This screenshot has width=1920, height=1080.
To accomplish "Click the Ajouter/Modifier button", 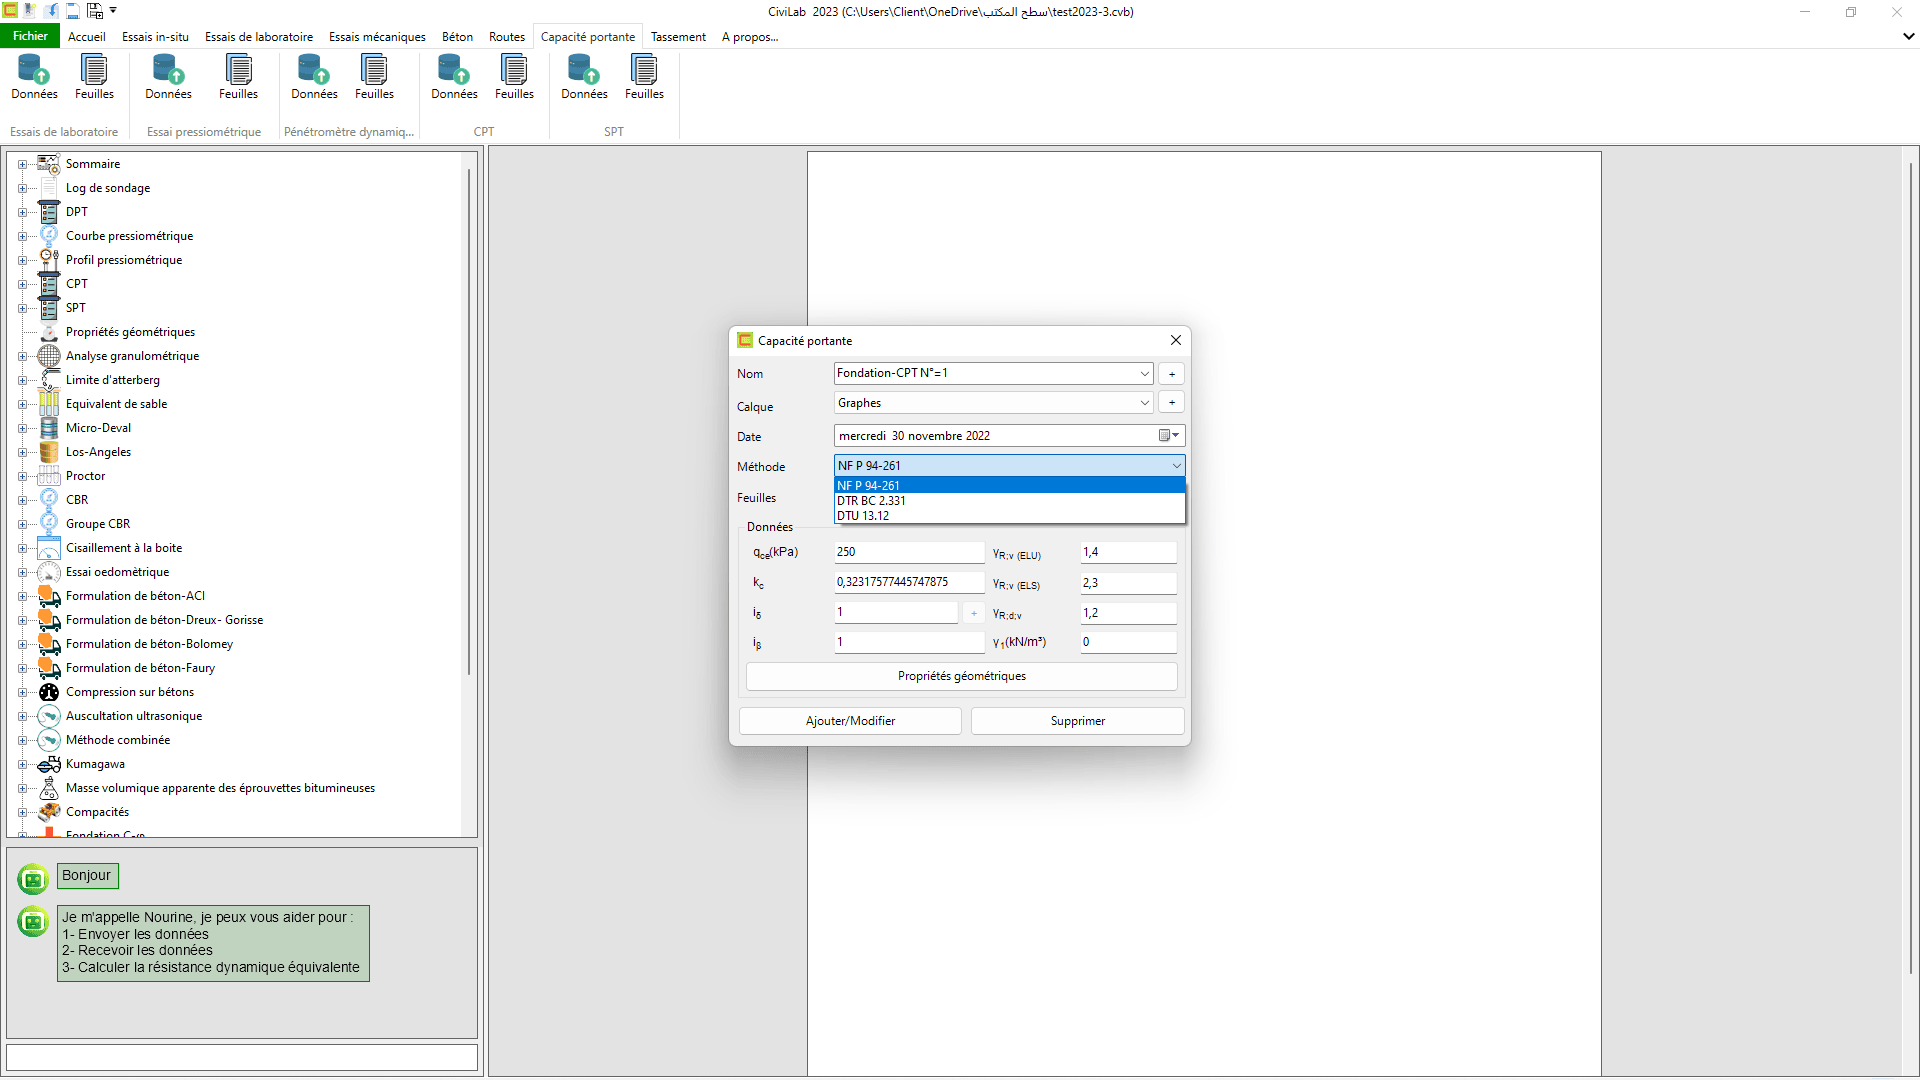I will click(850, 721).
